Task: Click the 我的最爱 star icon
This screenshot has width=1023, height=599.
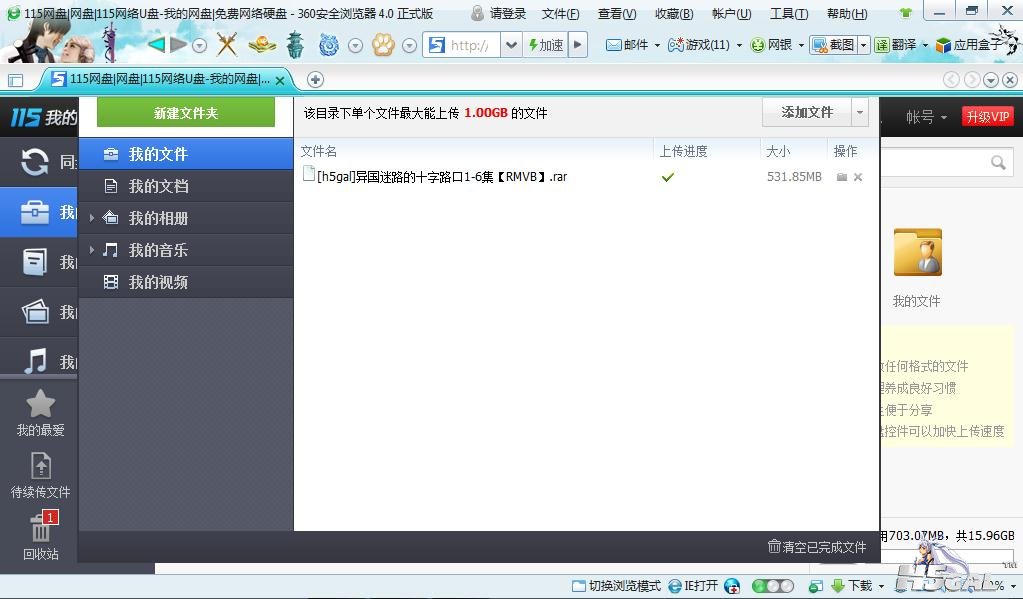Action: coord(40,404)
